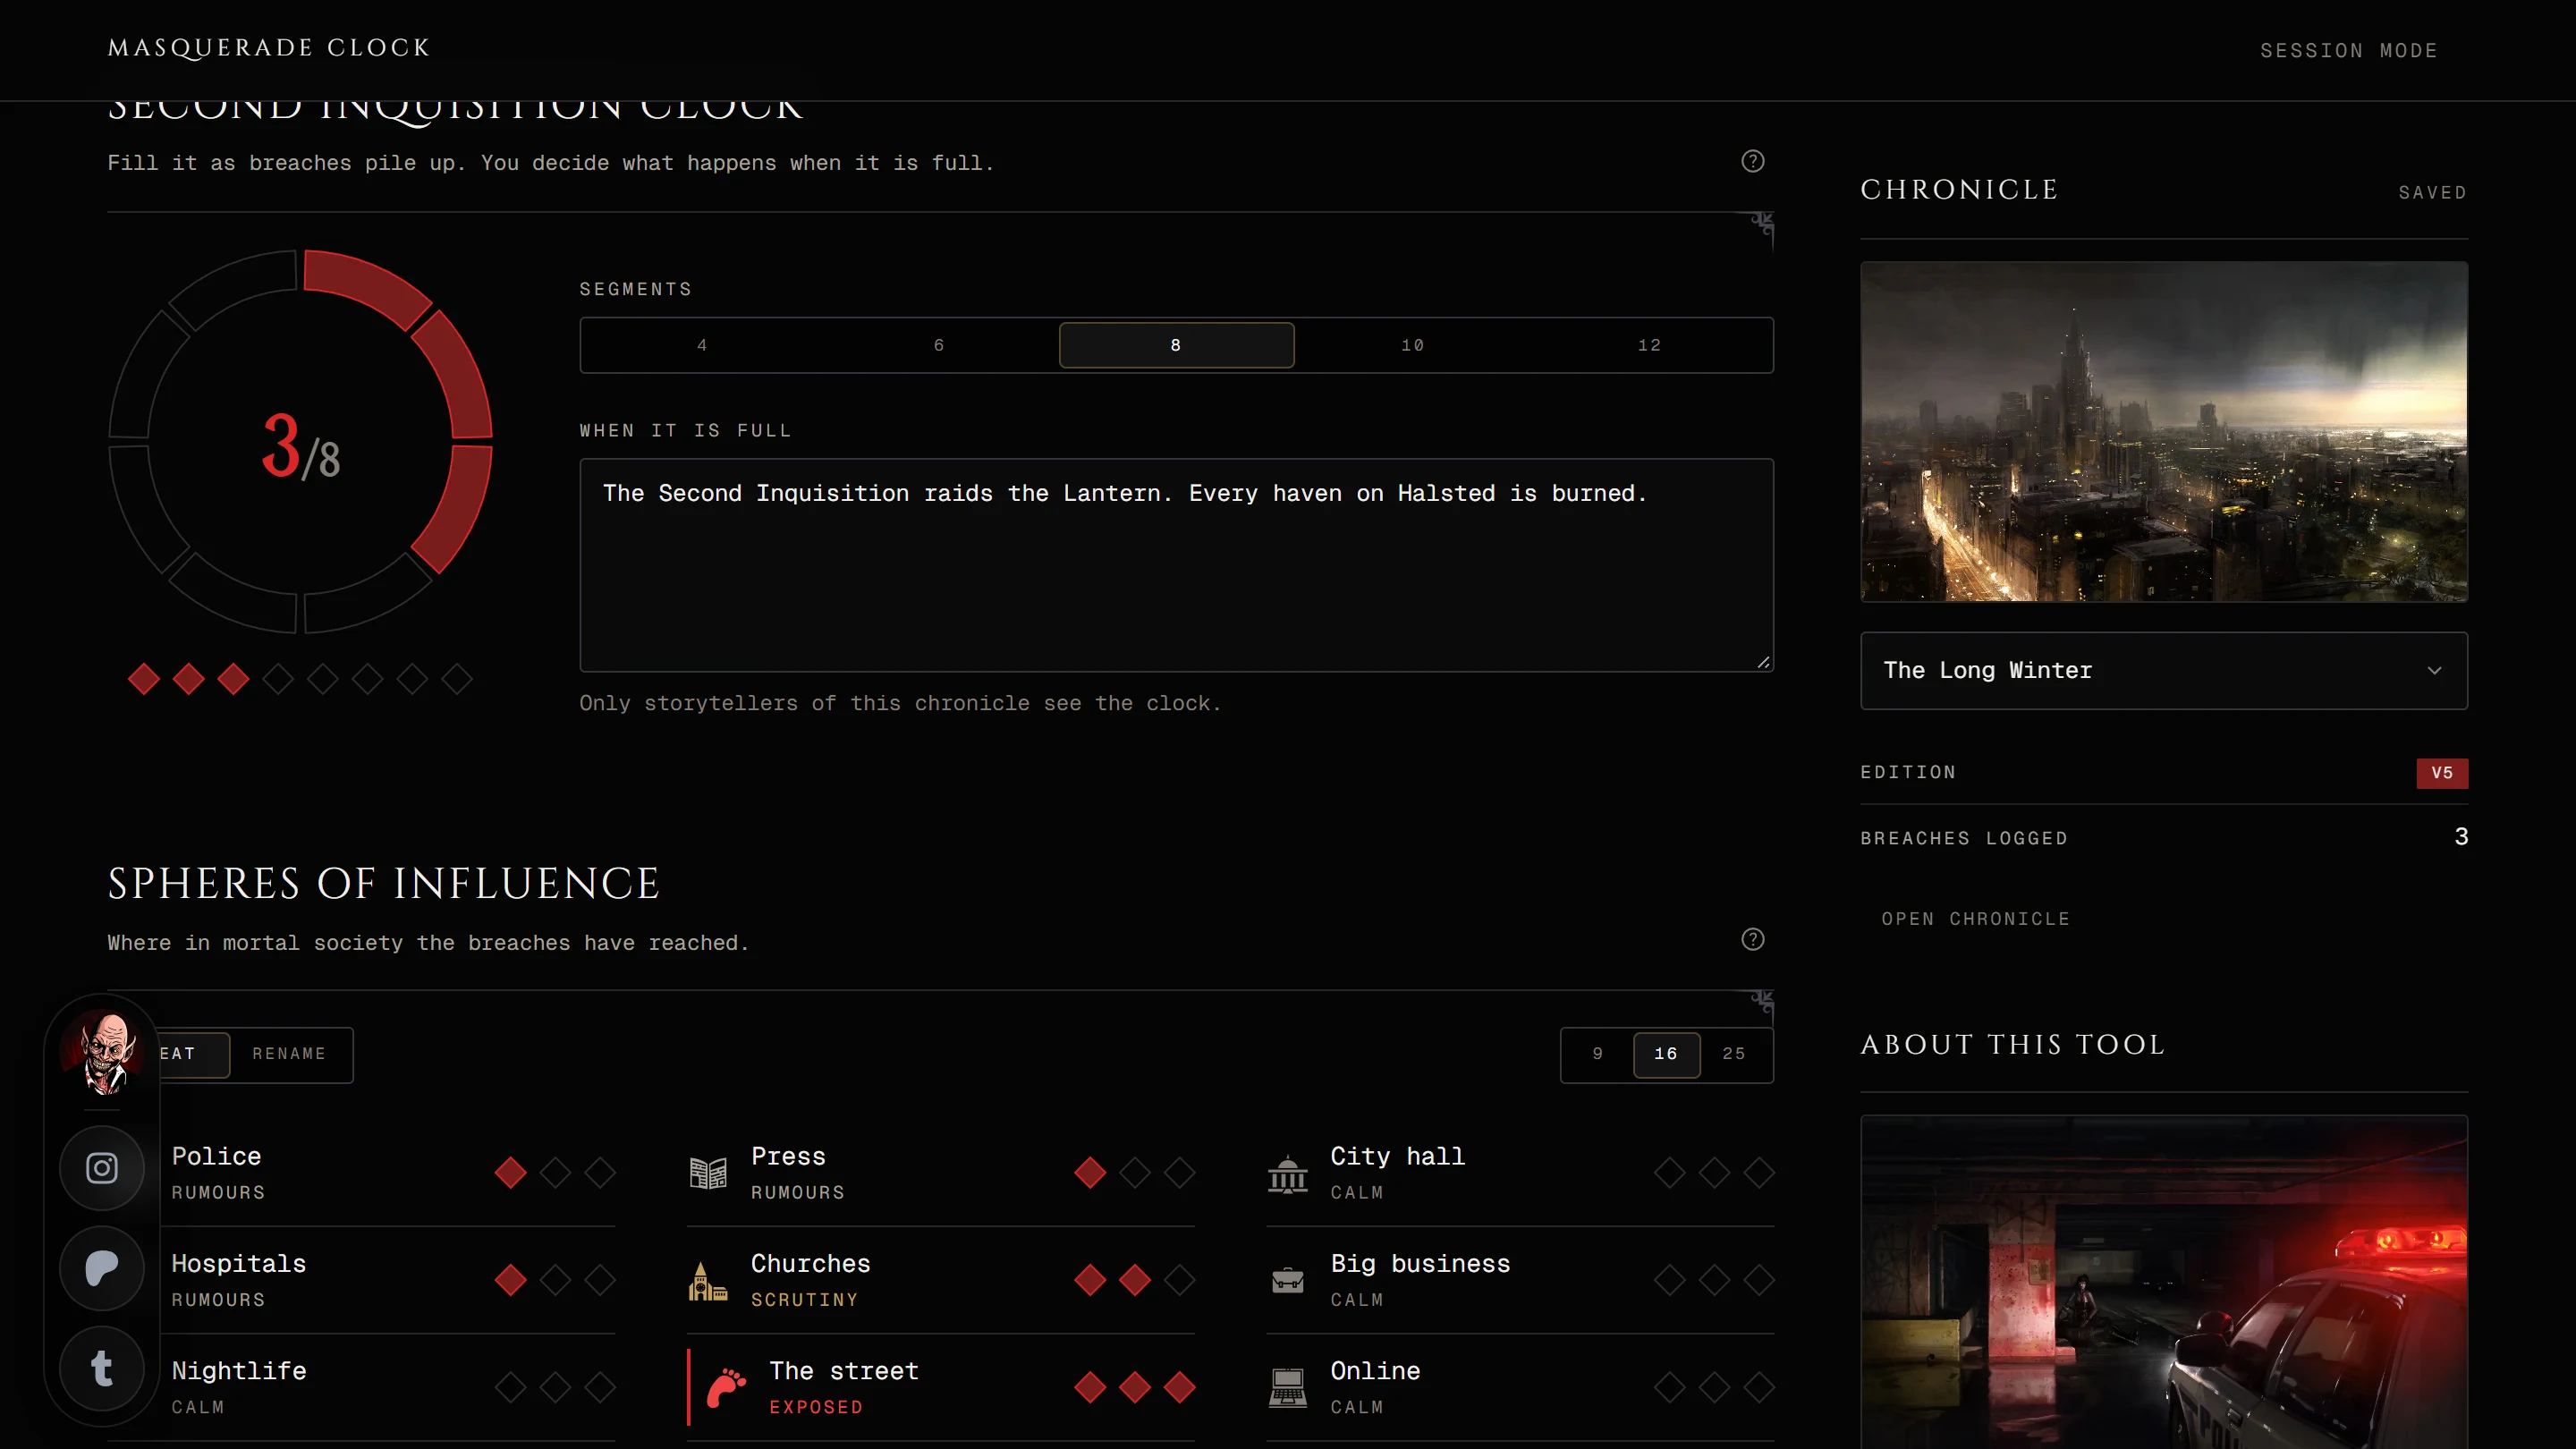Viewport: 2576px width, 1449px height.
Task: Click the chronicle city skyline image
Action: (x=2163, y=432)
